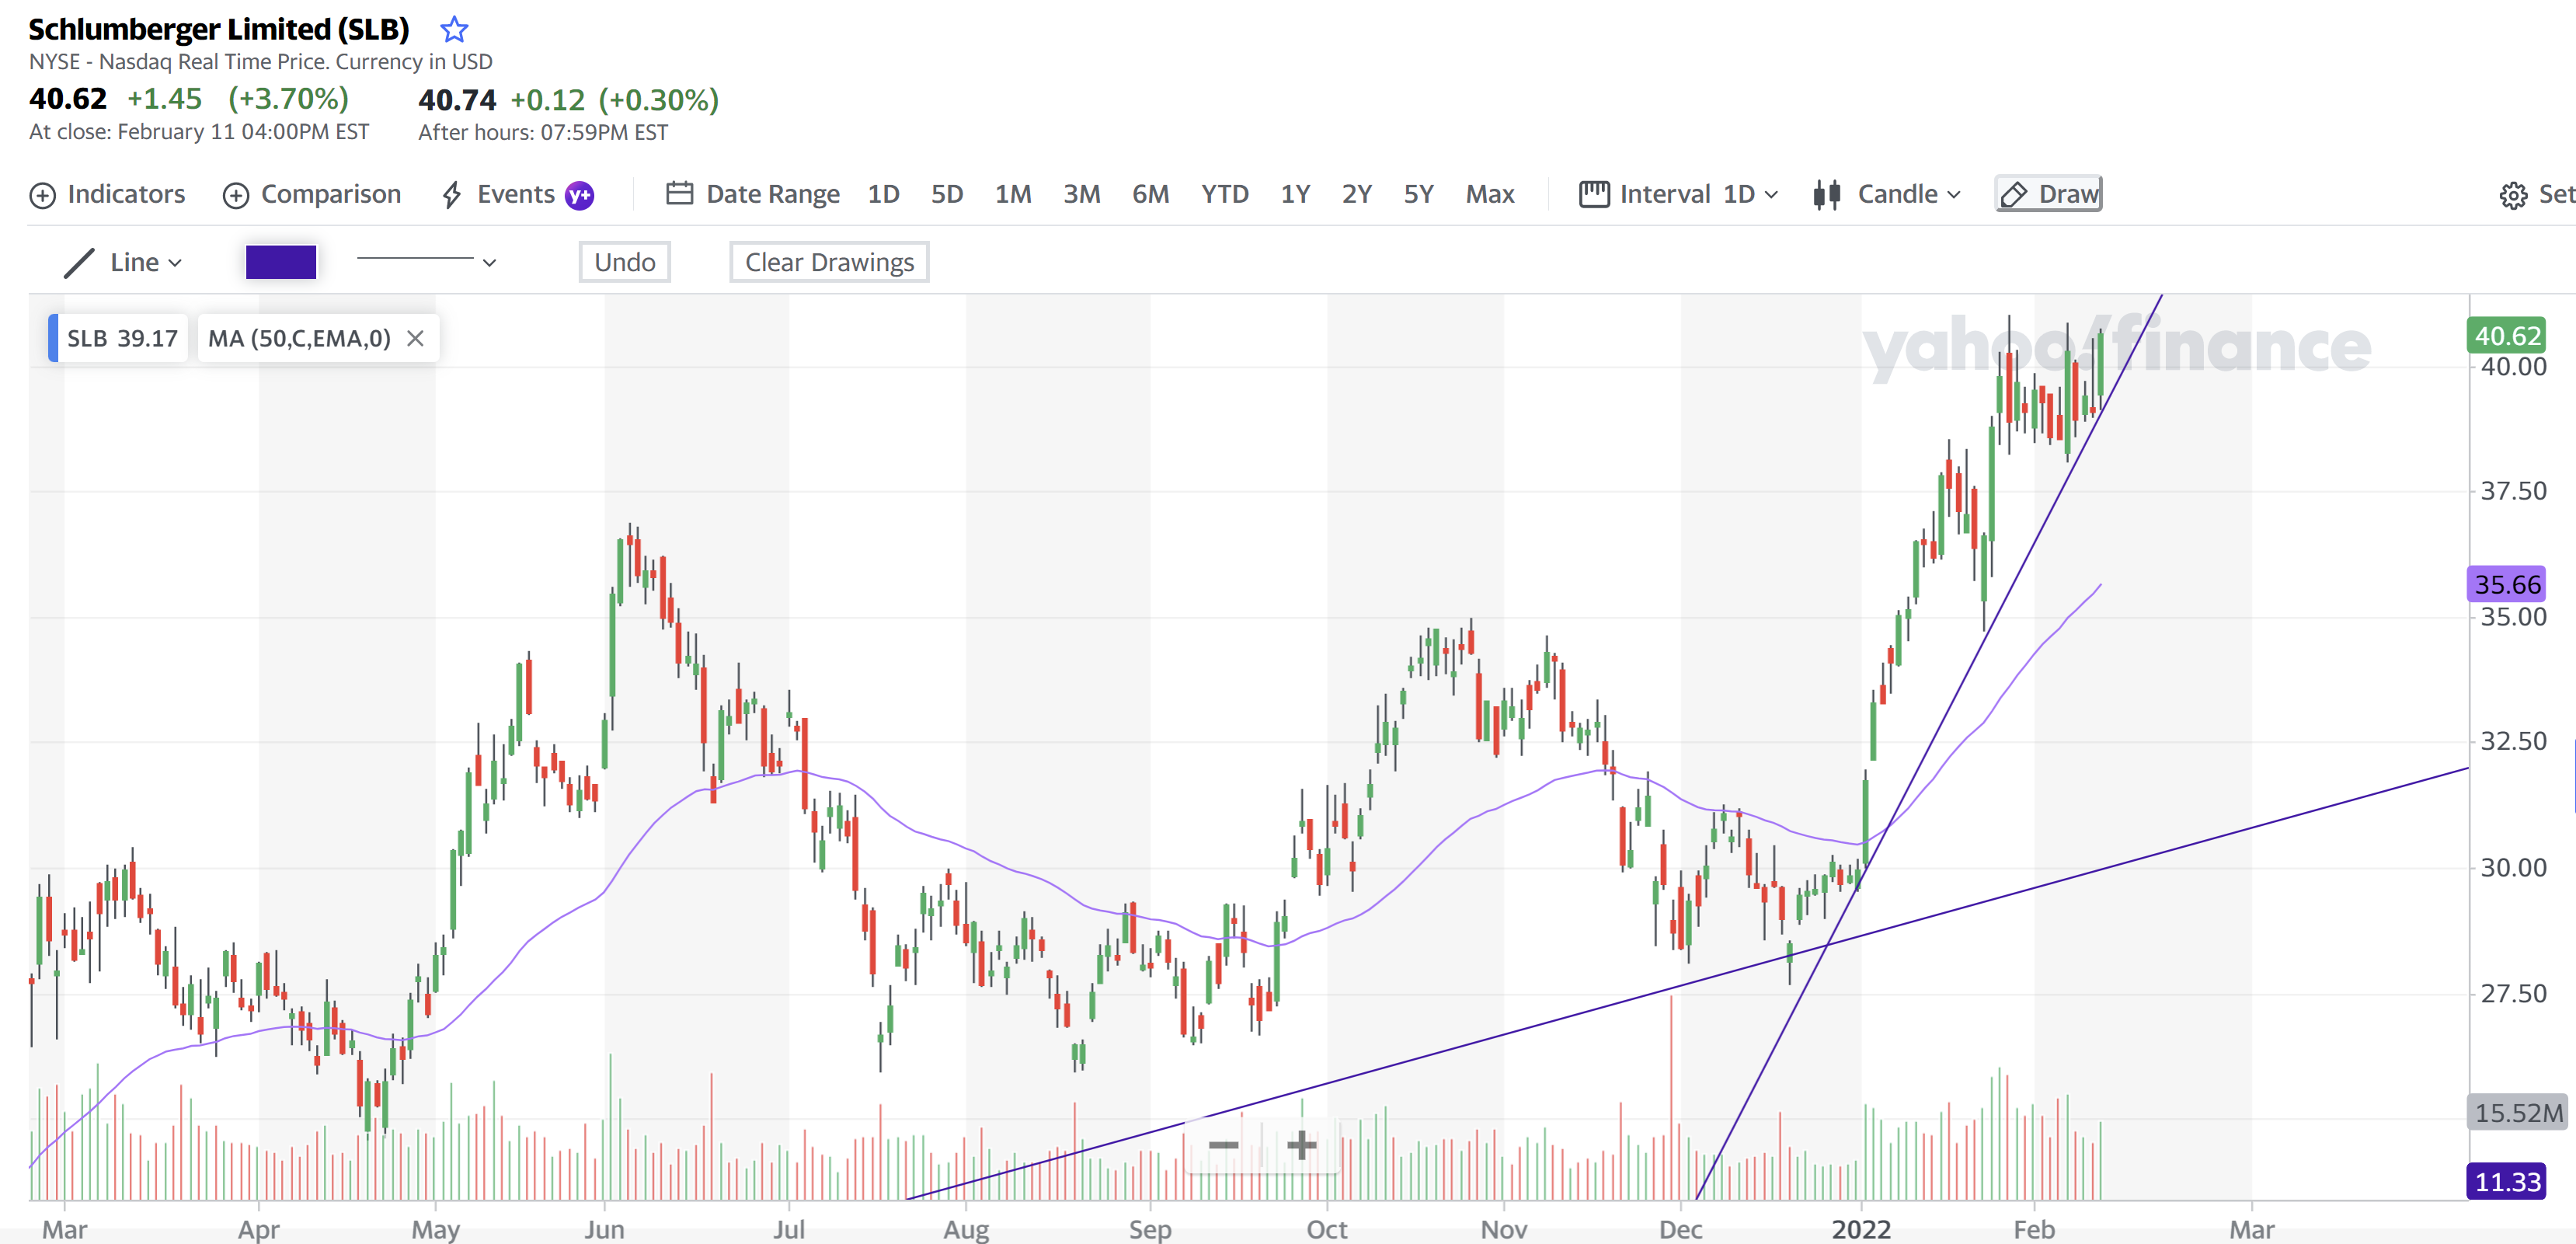
Task: Click the Date Range calendar icon
Action: pos(679,193)
